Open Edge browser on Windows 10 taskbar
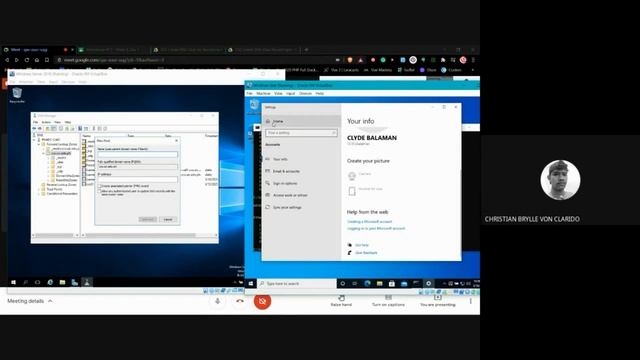Screen dimensions: 640x360 367,283
